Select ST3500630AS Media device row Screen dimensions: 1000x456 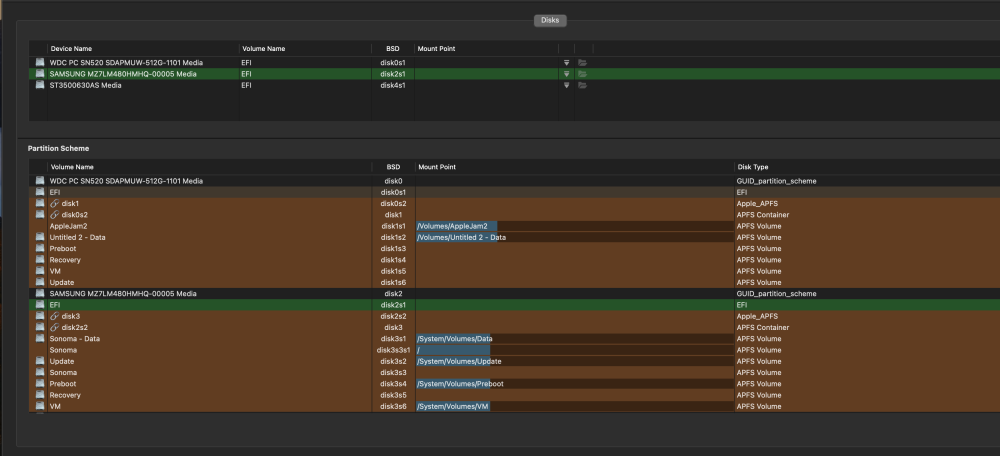(514, 85)
